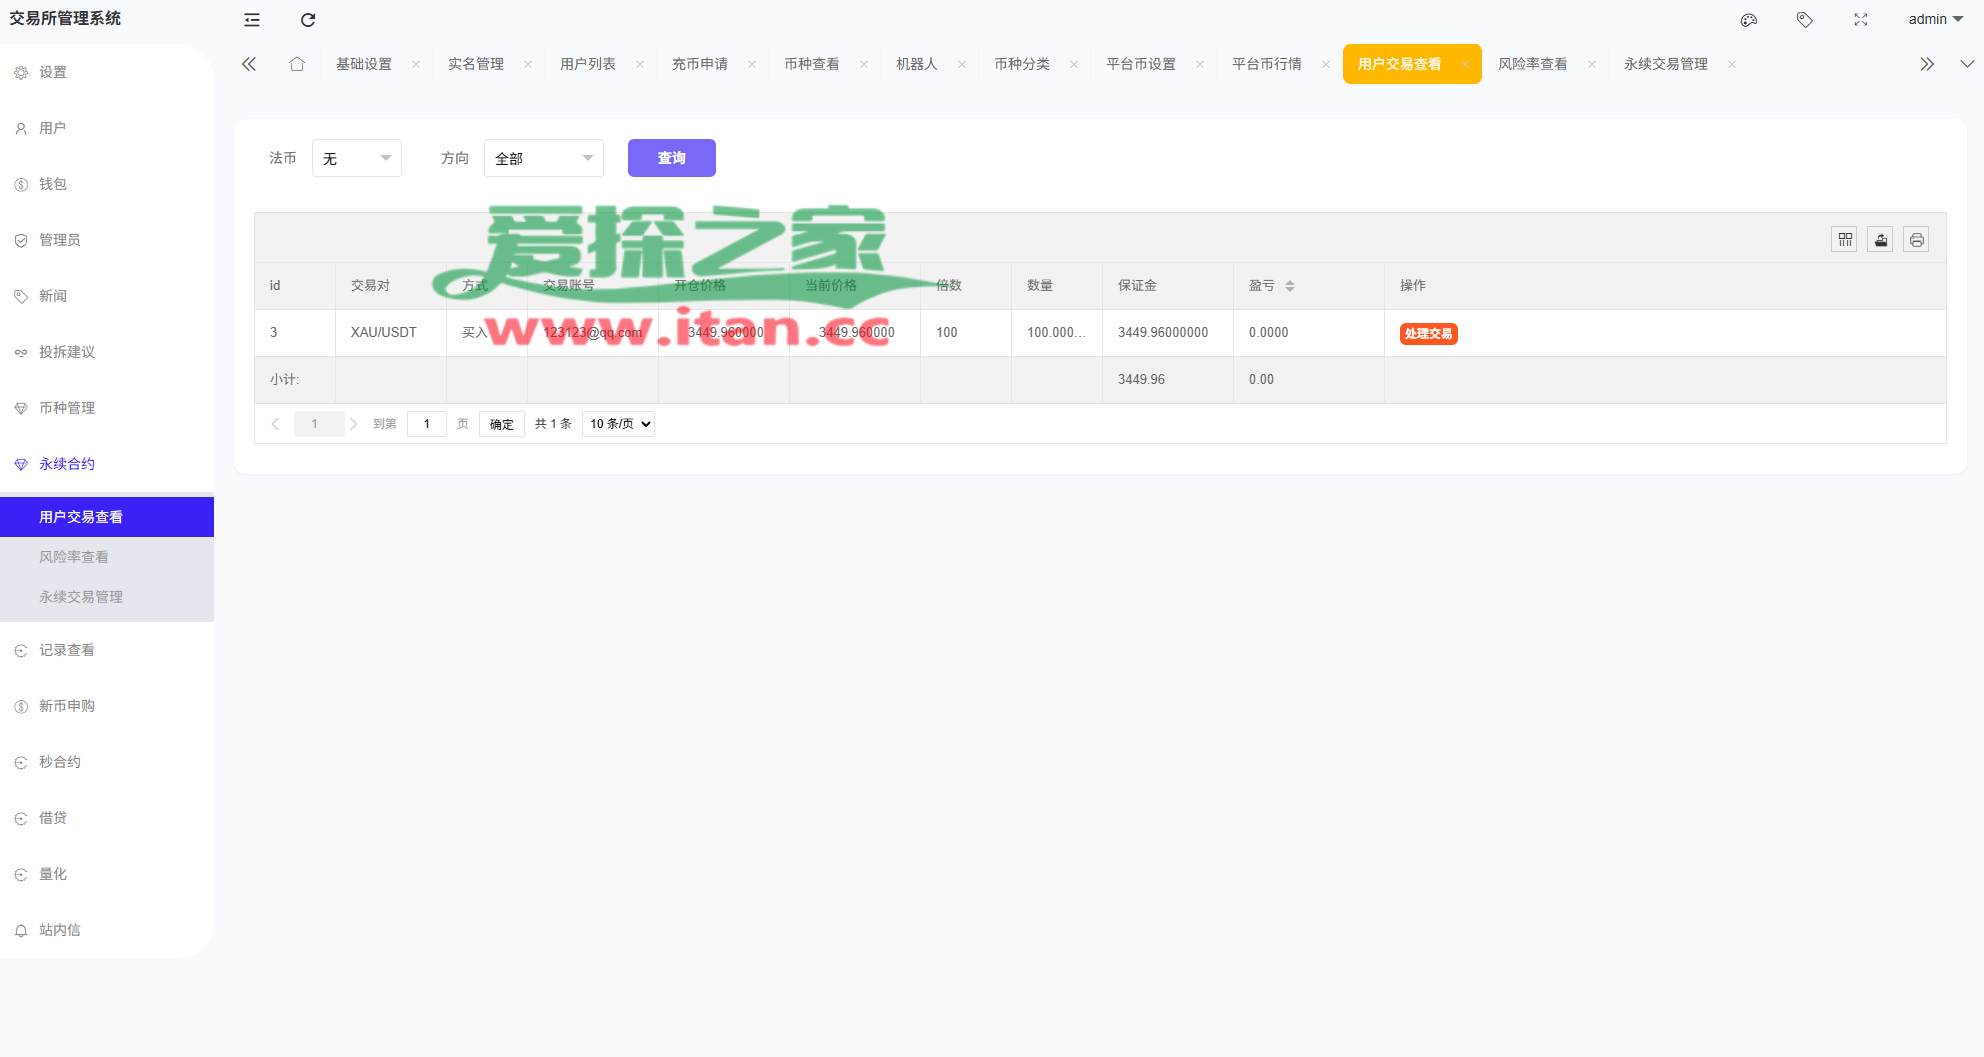This screenshot has height=1057, width=1984.
Task: Go to the home tab icon
Action: (297, 64)
